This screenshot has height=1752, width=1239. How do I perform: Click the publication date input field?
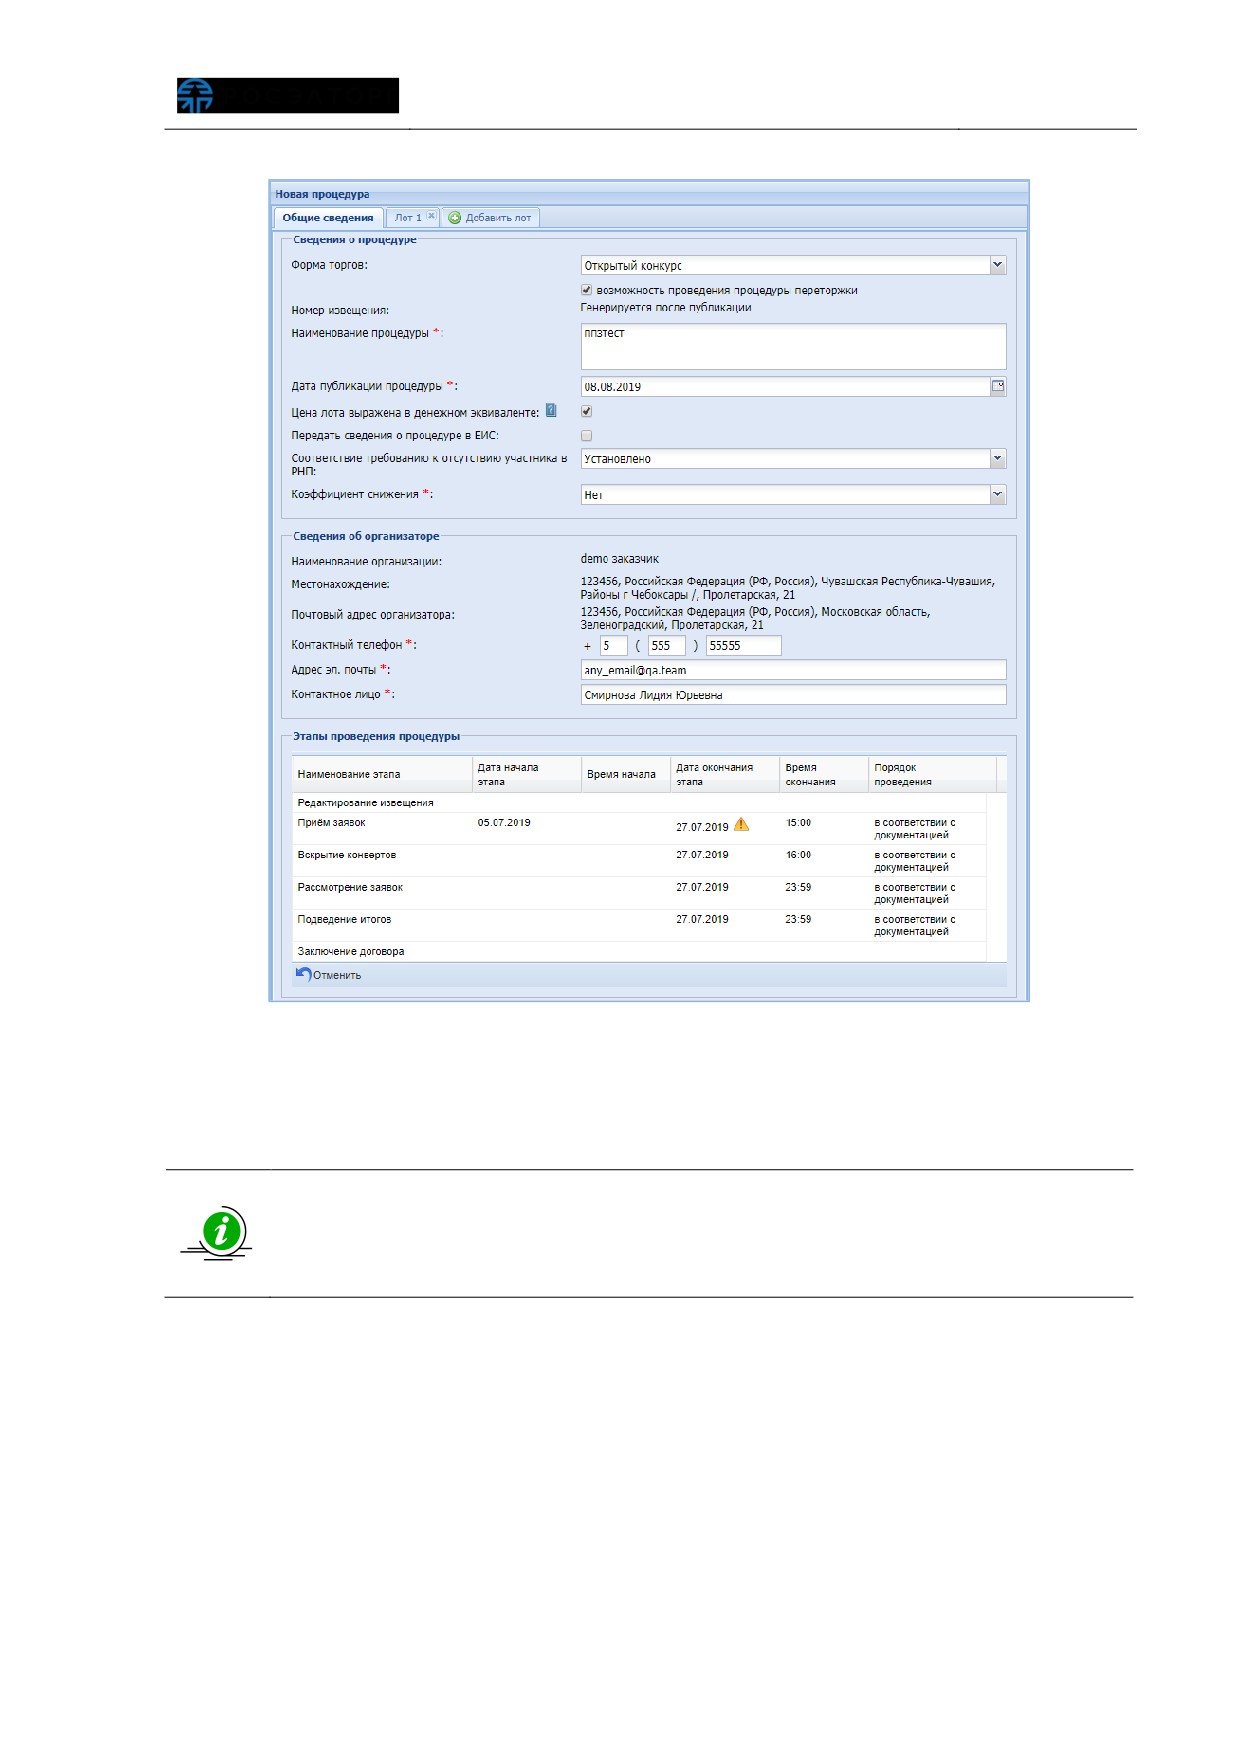[785, 387]
